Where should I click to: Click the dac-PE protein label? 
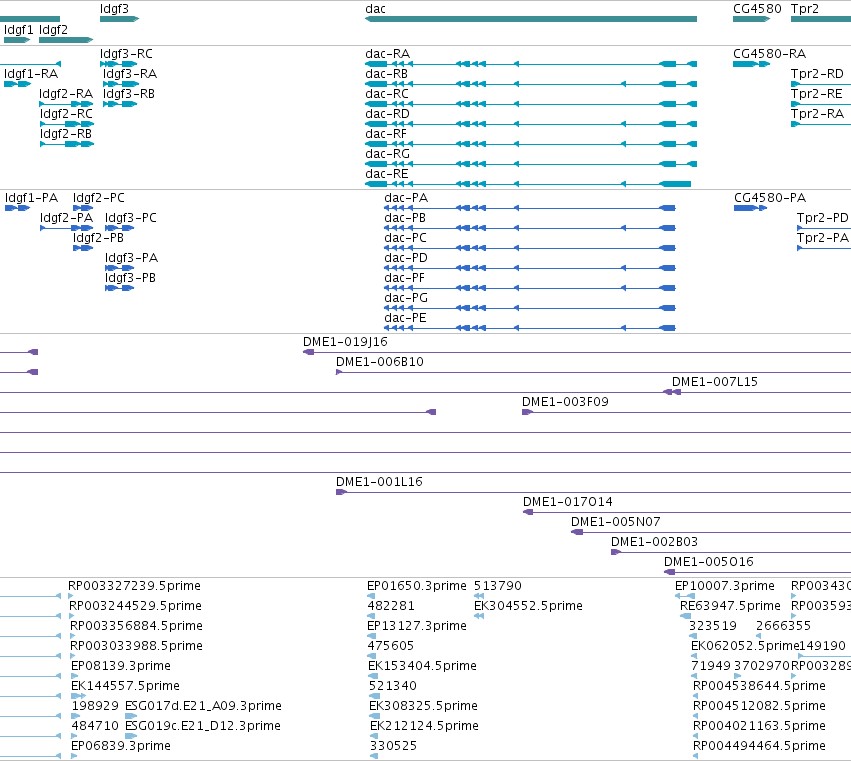point(405,318)
